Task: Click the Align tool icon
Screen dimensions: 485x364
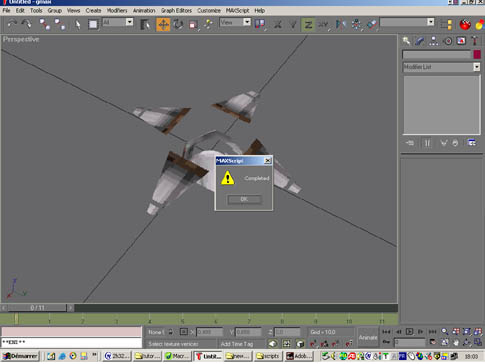Action: tap(371, 24)
